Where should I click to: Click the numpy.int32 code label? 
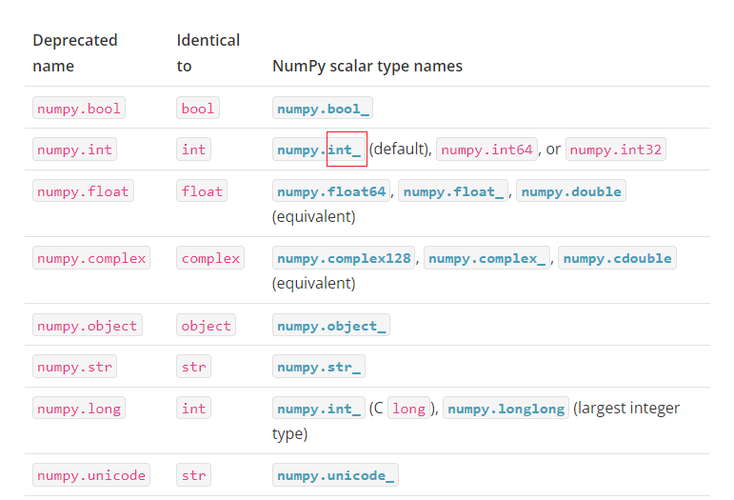coord(616,150)
